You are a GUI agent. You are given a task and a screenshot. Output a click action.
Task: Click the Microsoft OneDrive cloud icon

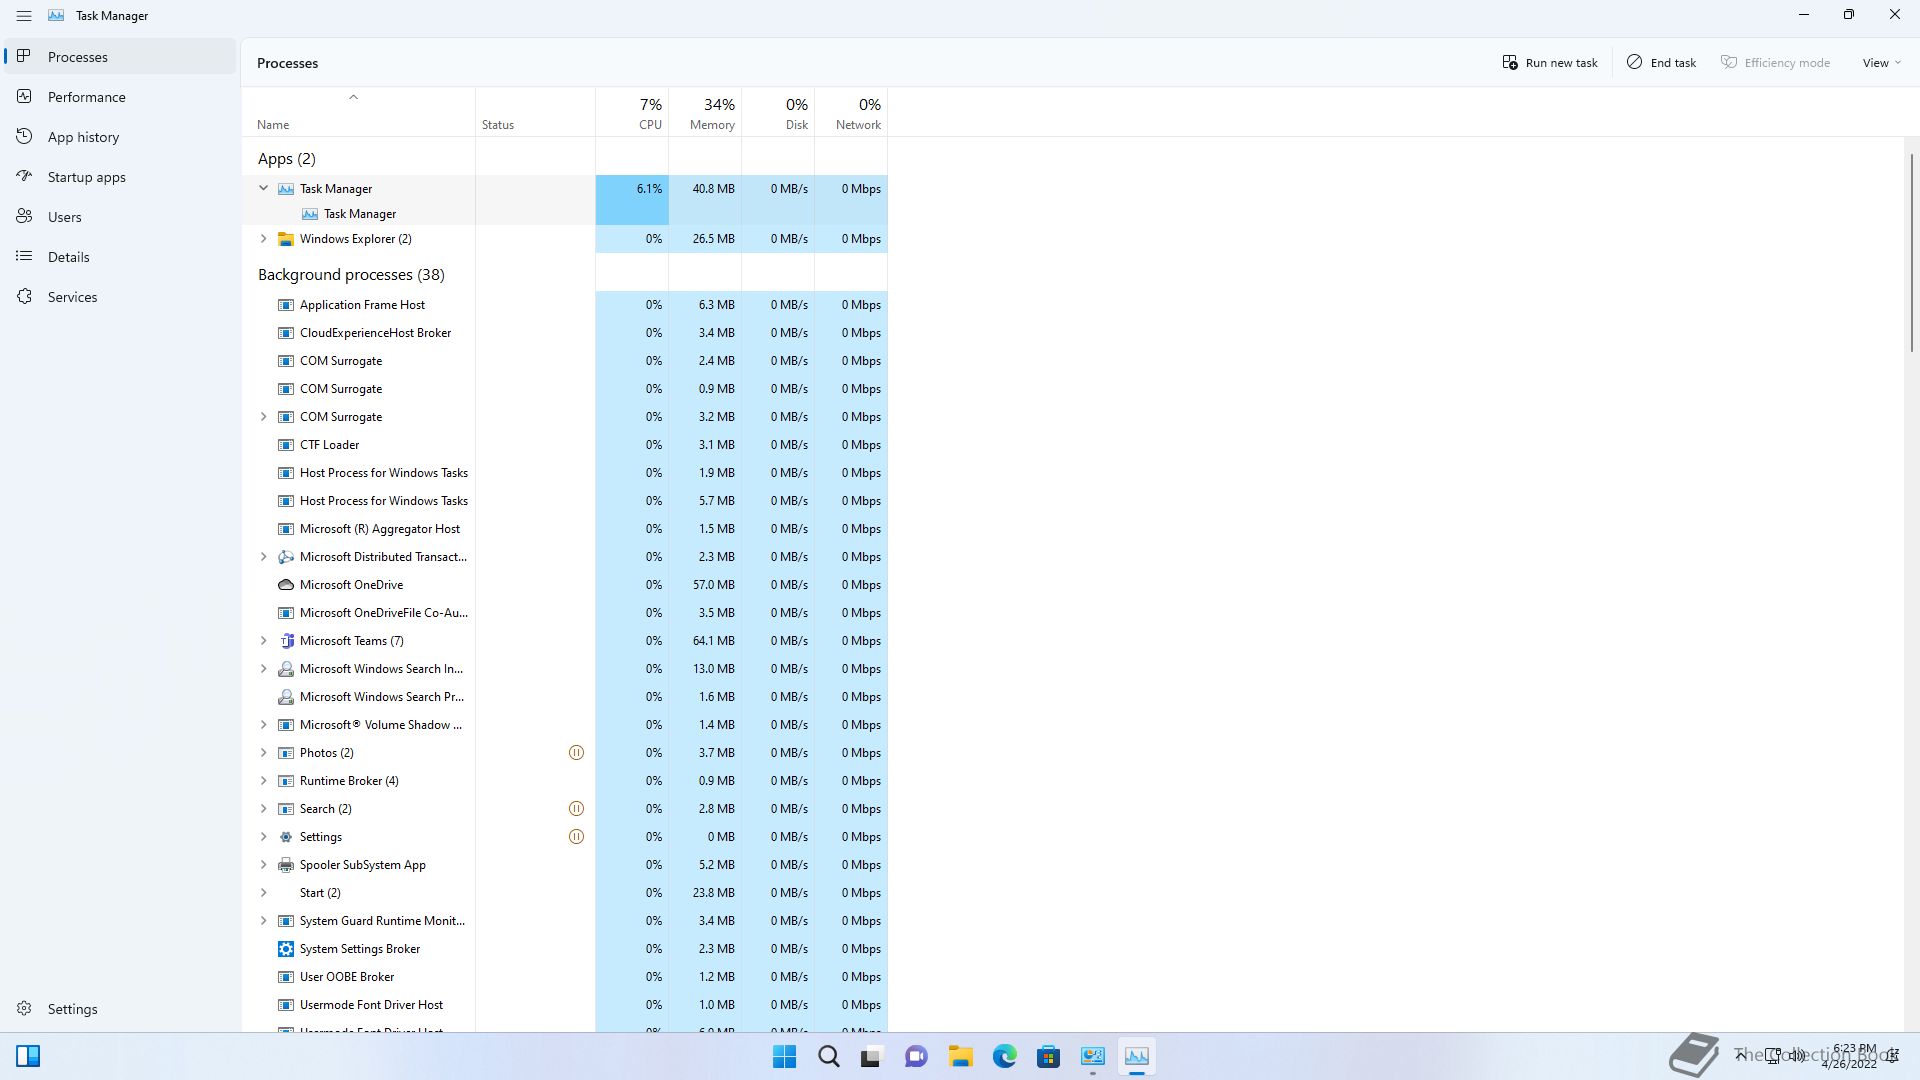[286, 585]
